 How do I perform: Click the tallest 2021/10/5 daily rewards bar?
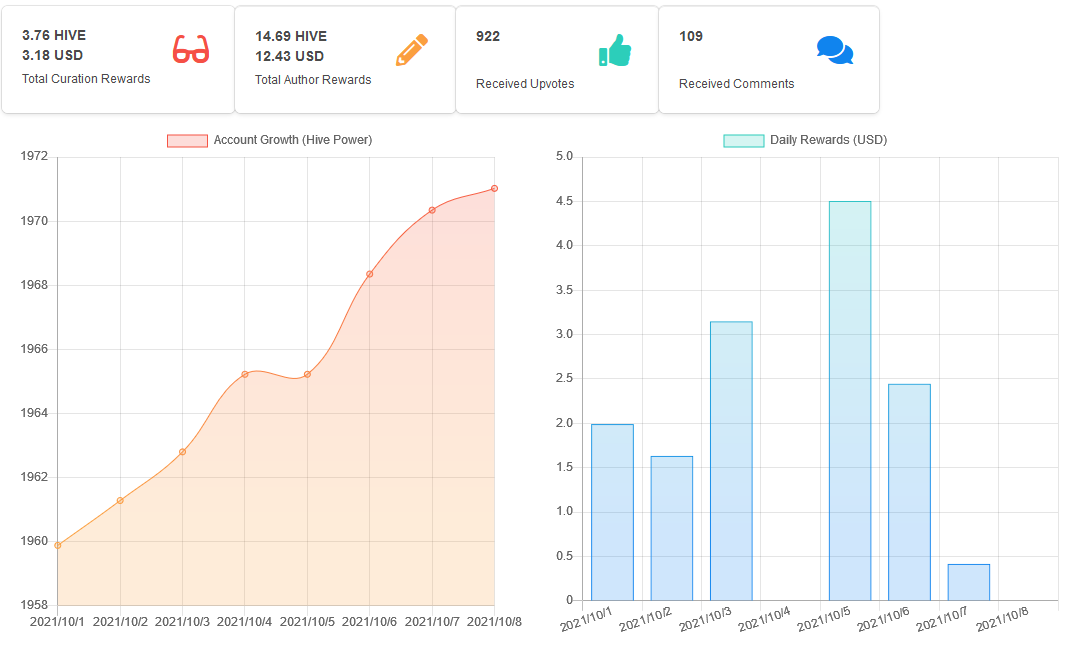coord(850,401)
